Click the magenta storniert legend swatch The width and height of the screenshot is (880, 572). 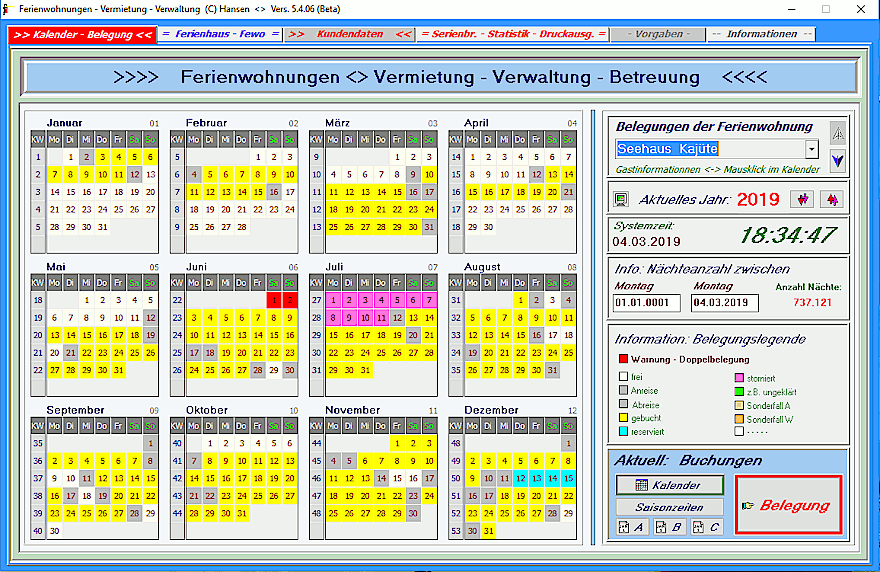(738, 377)
